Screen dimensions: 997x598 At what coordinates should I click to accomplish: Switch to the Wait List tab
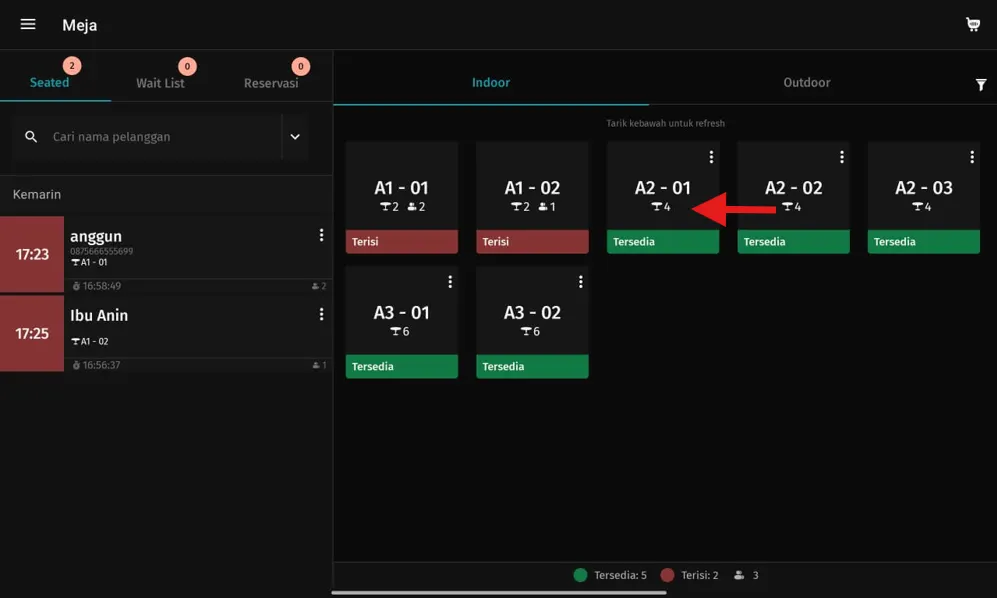point(161,83)
